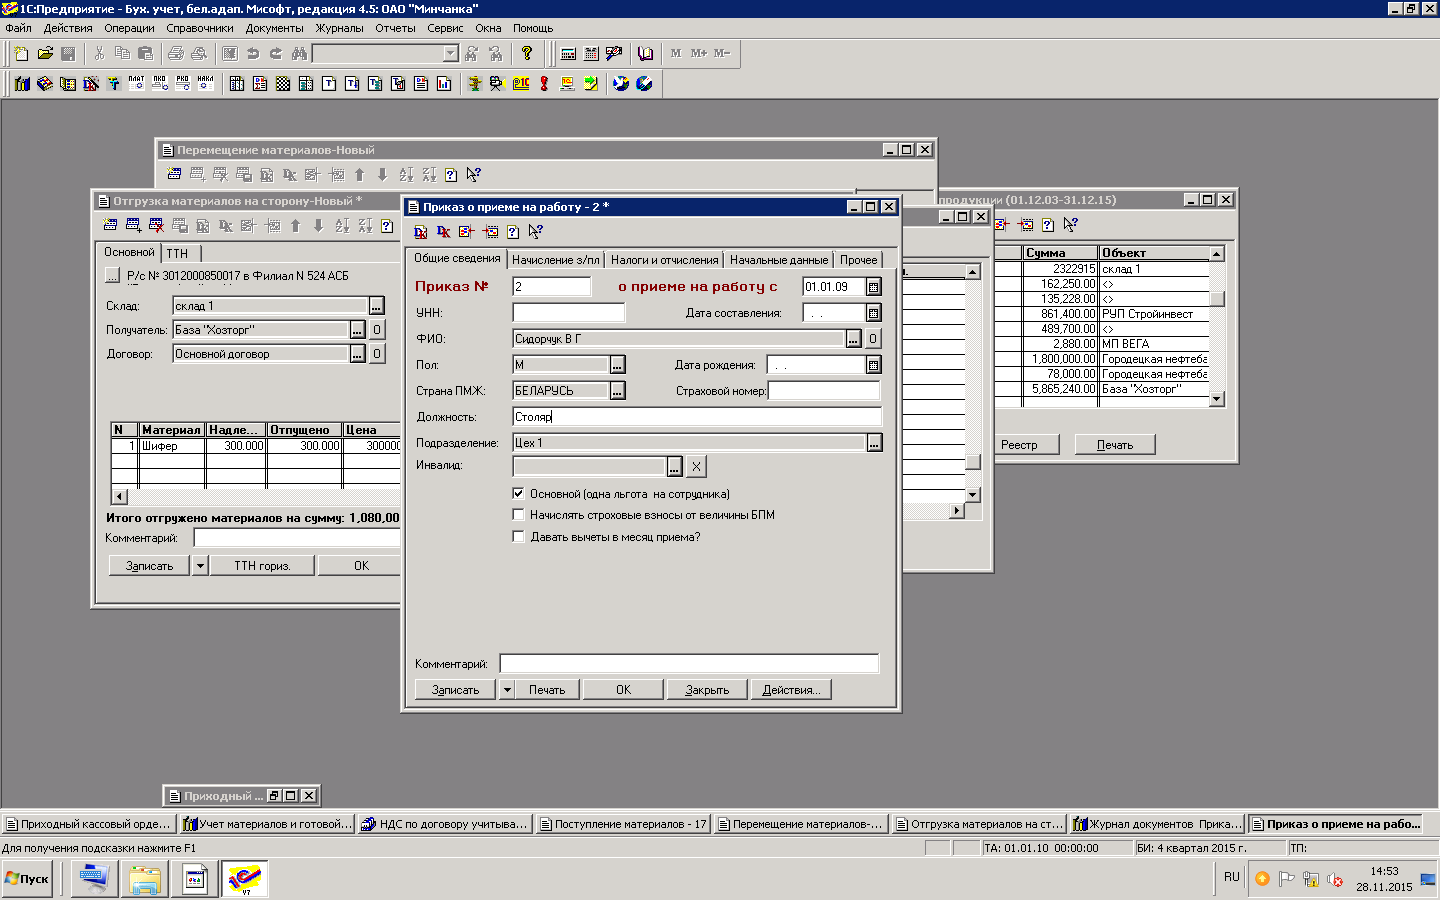The width and height of the screenshot is (1440, 900).
Task: Click the ПКО receipt cash order icon
Action: pos(160,83)
